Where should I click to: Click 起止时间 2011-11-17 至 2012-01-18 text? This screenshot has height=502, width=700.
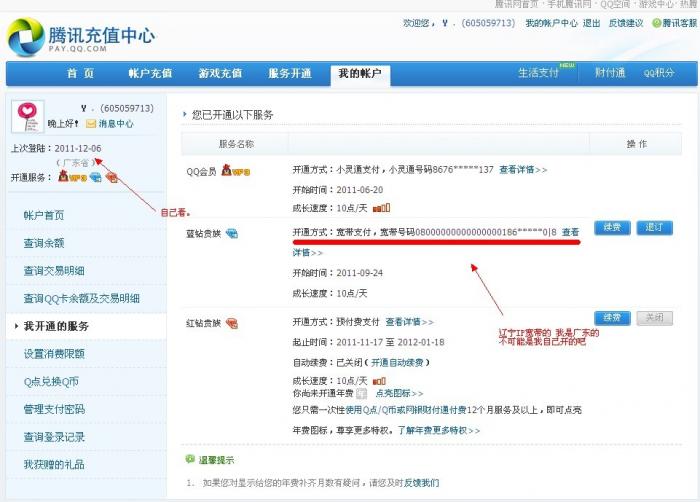368,342
